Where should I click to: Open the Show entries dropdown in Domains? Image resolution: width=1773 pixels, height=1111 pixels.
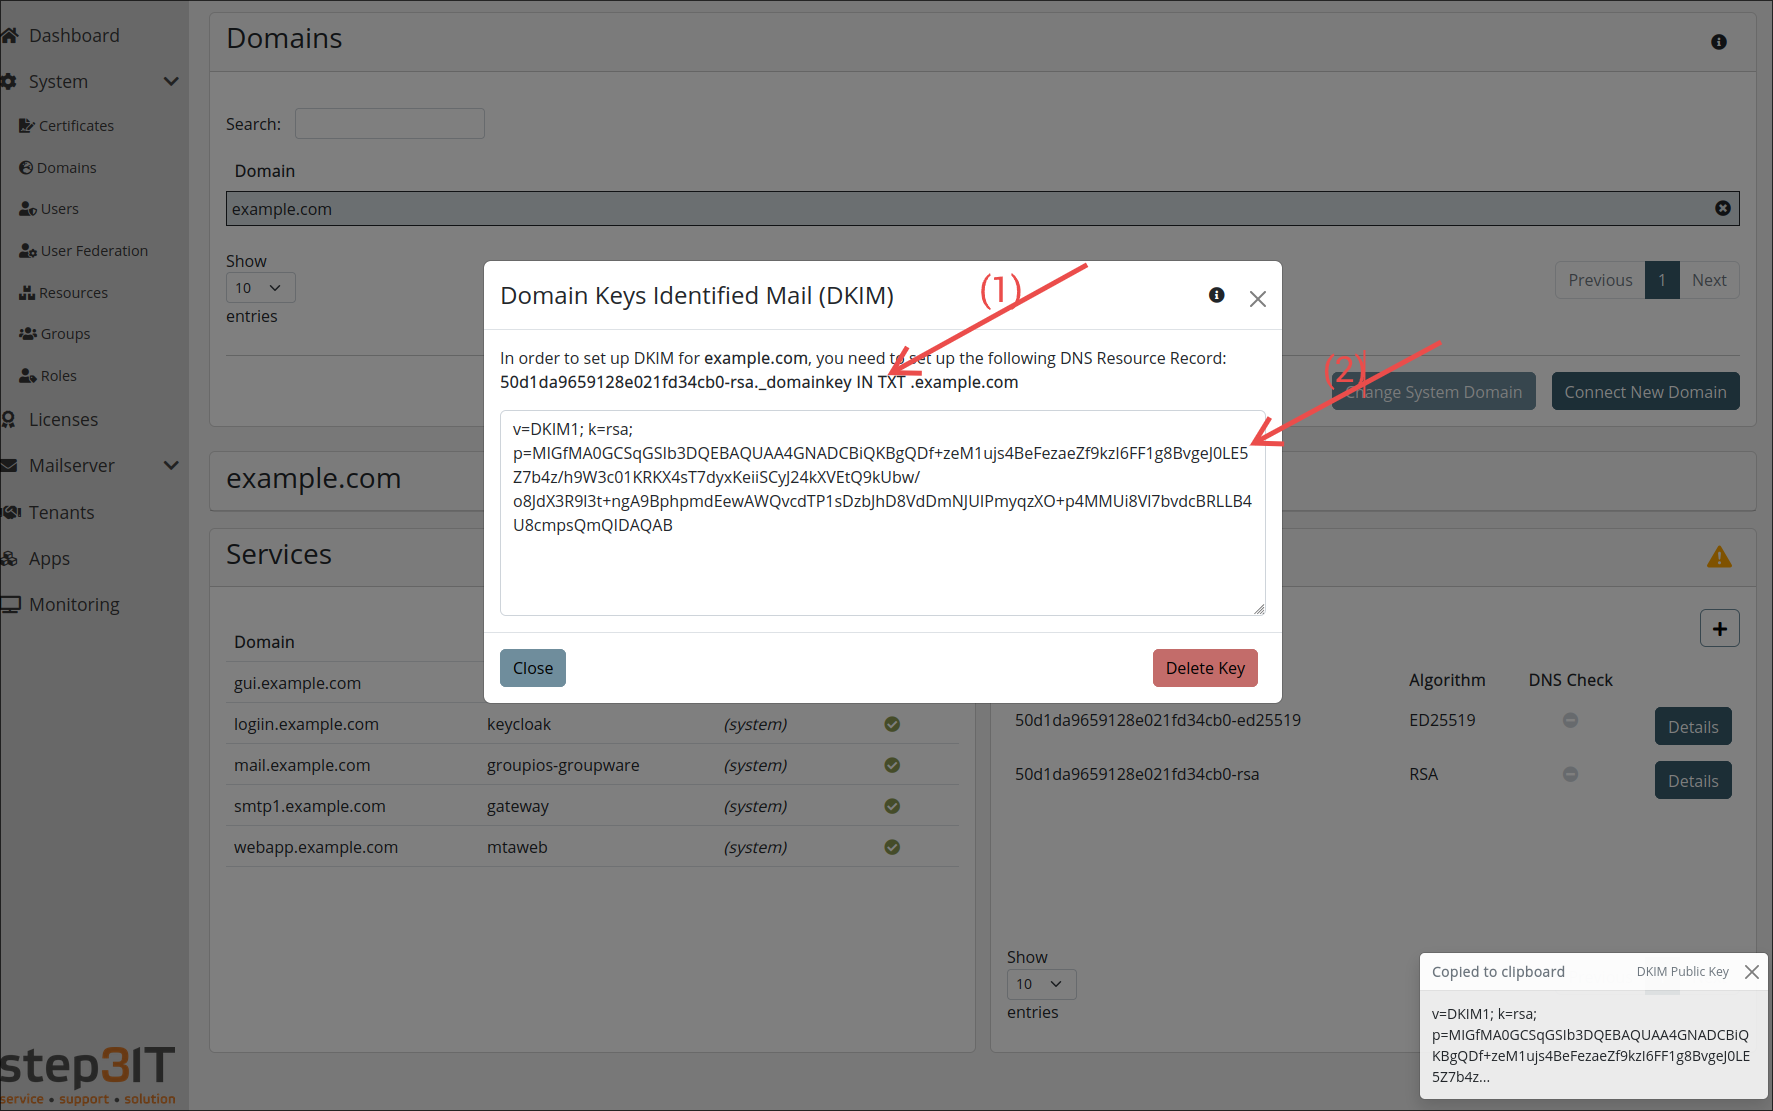tap(260, 288)
